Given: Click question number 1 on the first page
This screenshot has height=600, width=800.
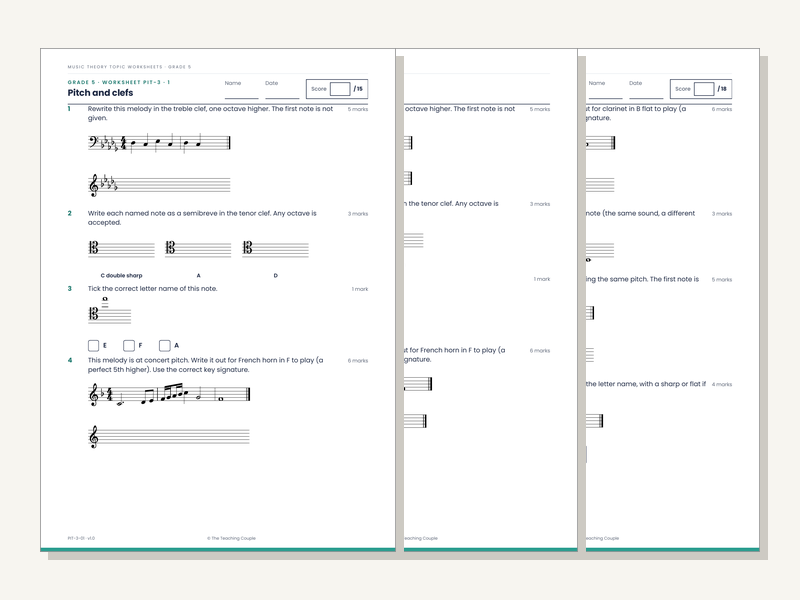Looking at the screenshot, I should click(x=69, y=109).
